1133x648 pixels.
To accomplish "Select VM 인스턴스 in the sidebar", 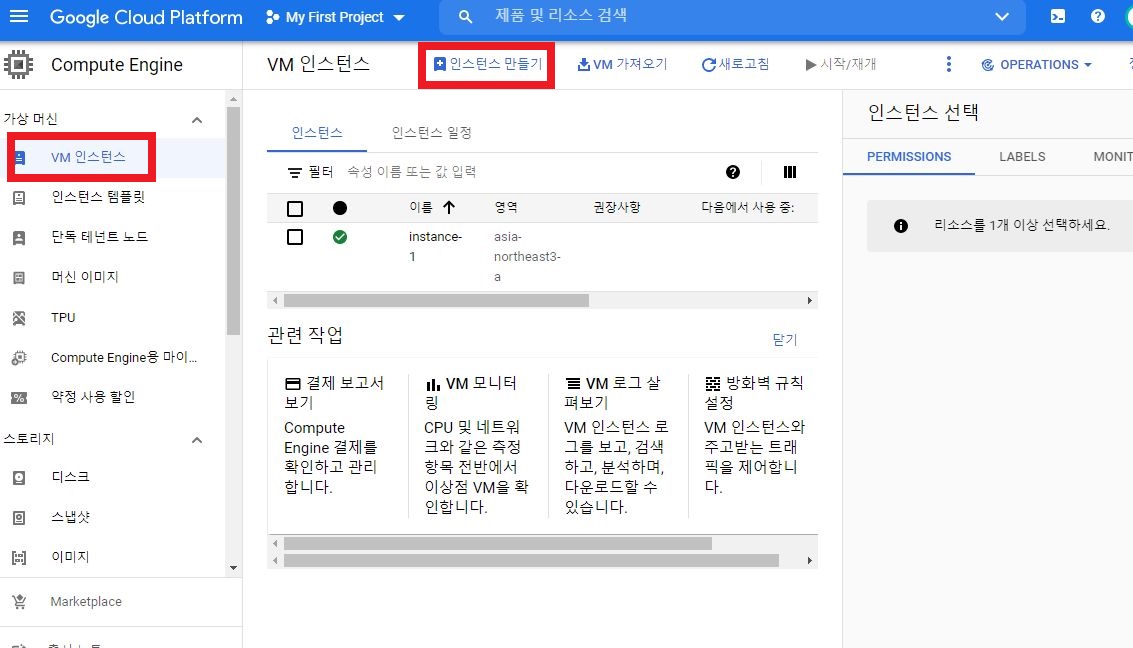I will 88,157.
